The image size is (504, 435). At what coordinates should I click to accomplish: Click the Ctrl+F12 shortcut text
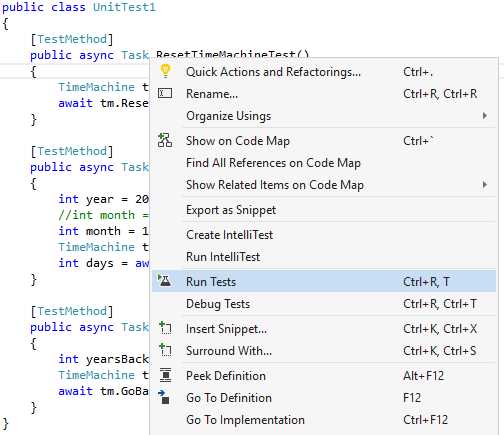click(x=426, y=420)
